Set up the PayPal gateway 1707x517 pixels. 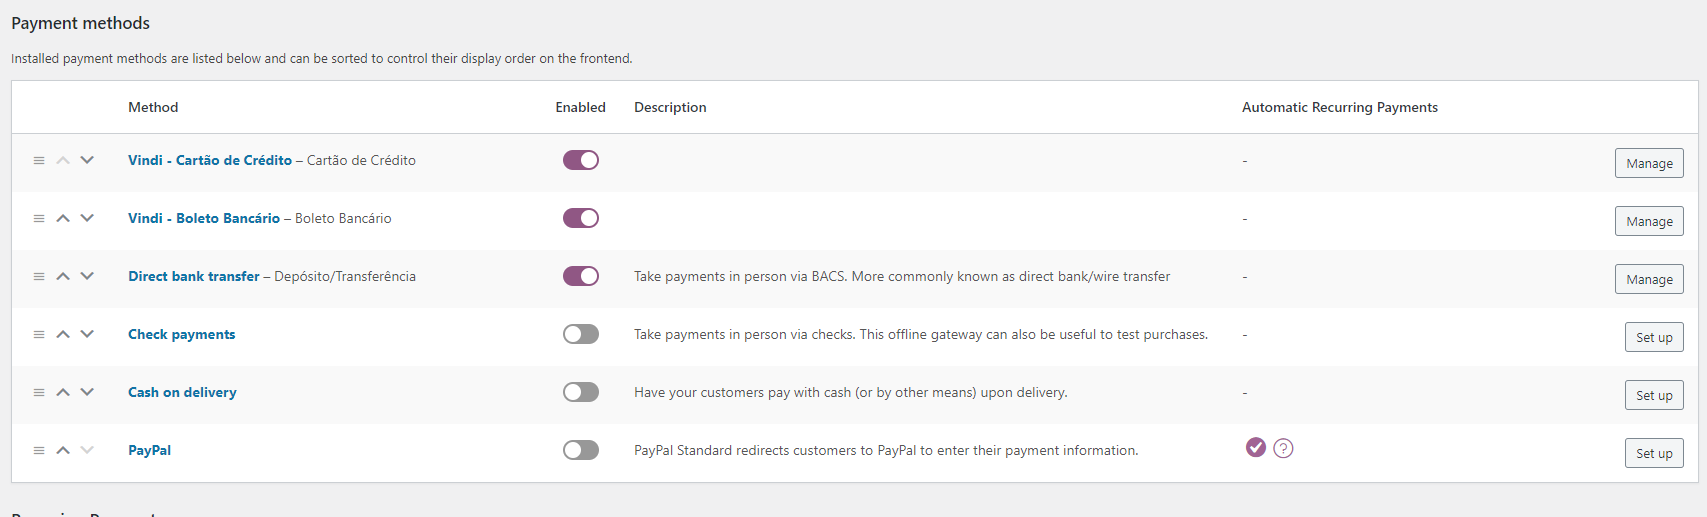coord(1654,453)
